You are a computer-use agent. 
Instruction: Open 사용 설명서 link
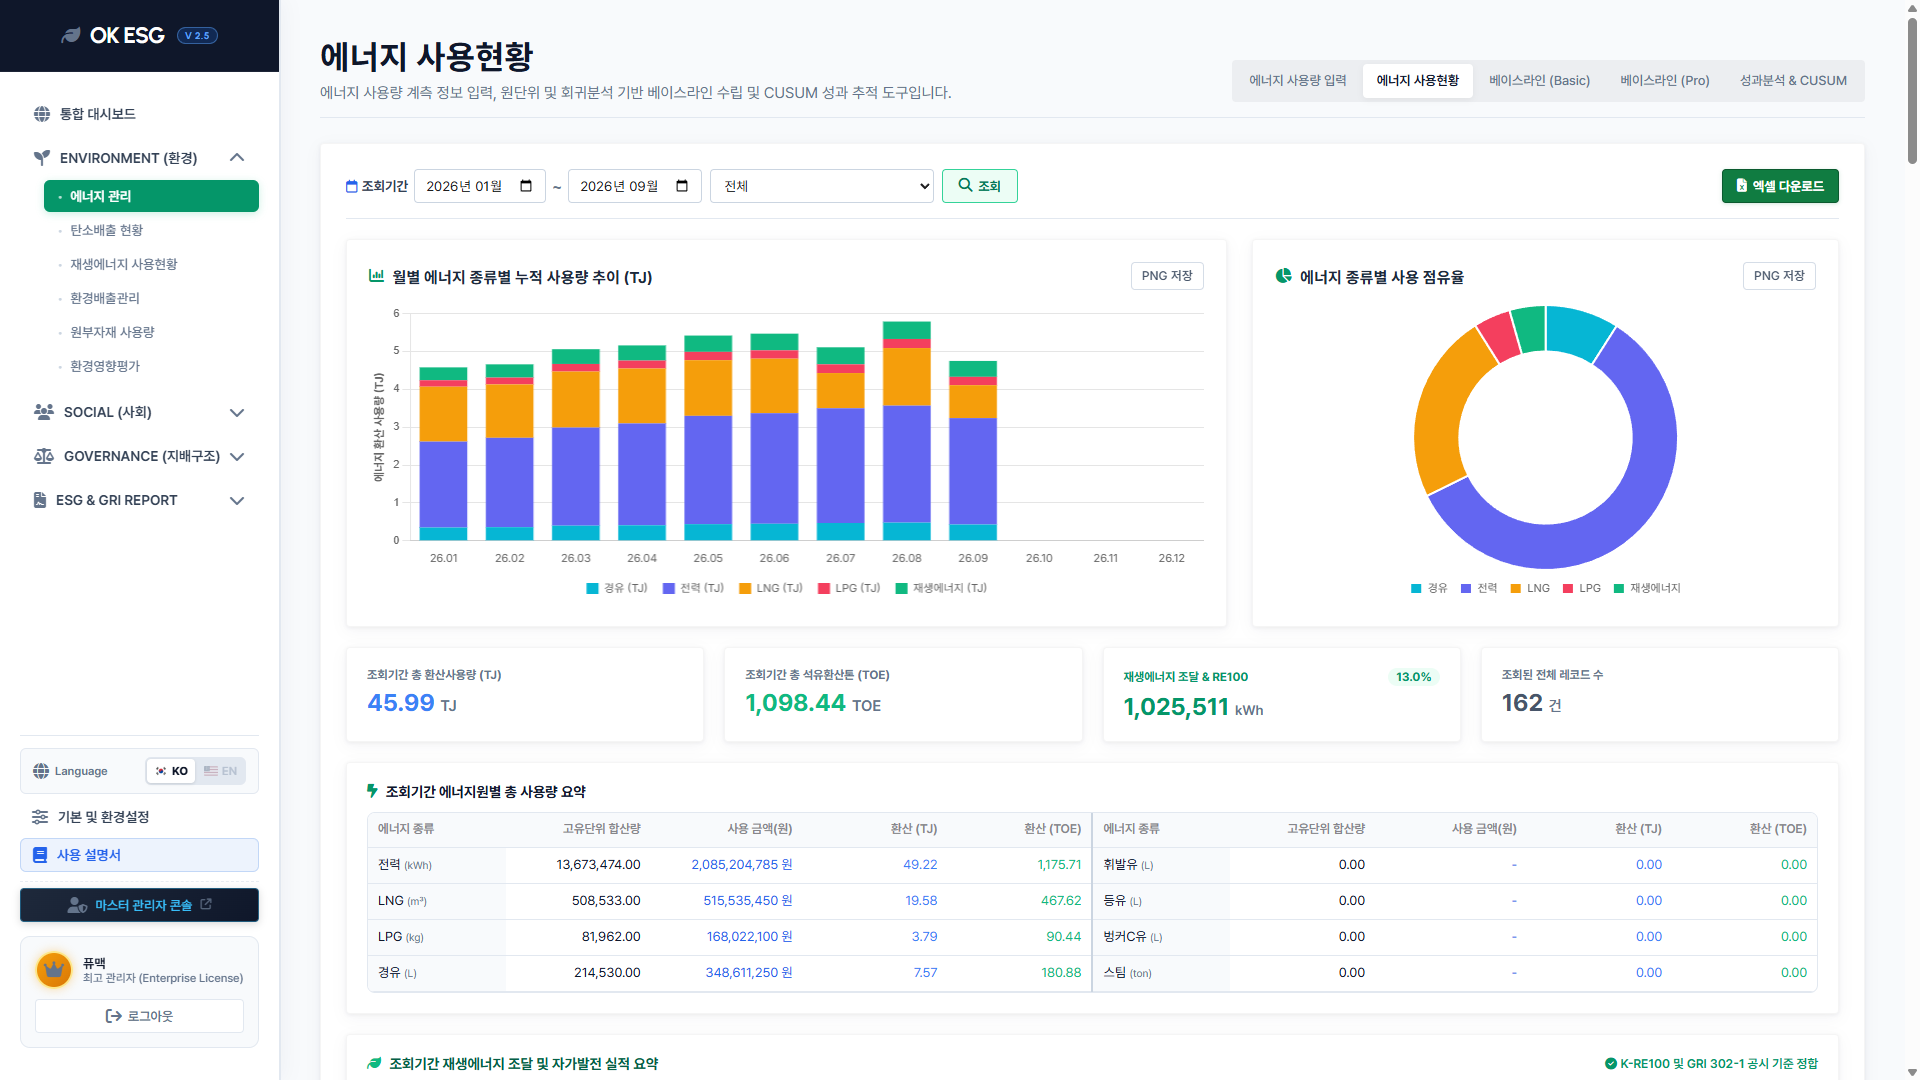139,855
